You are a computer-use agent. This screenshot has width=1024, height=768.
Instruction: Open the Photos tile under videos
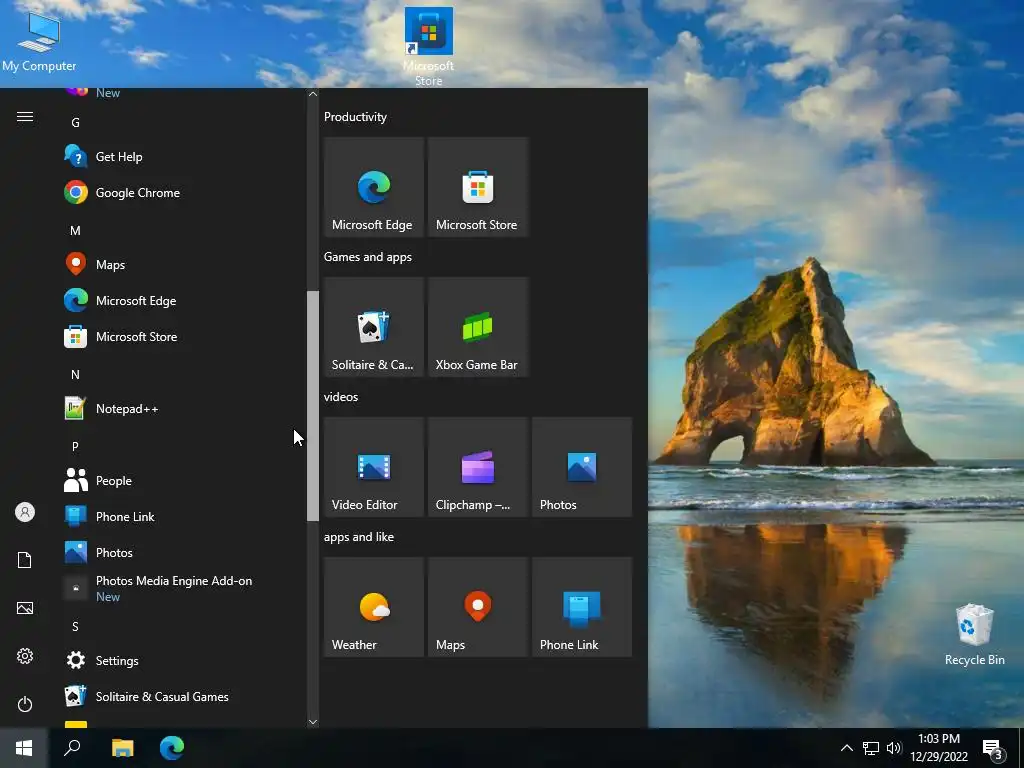(582, 467)
